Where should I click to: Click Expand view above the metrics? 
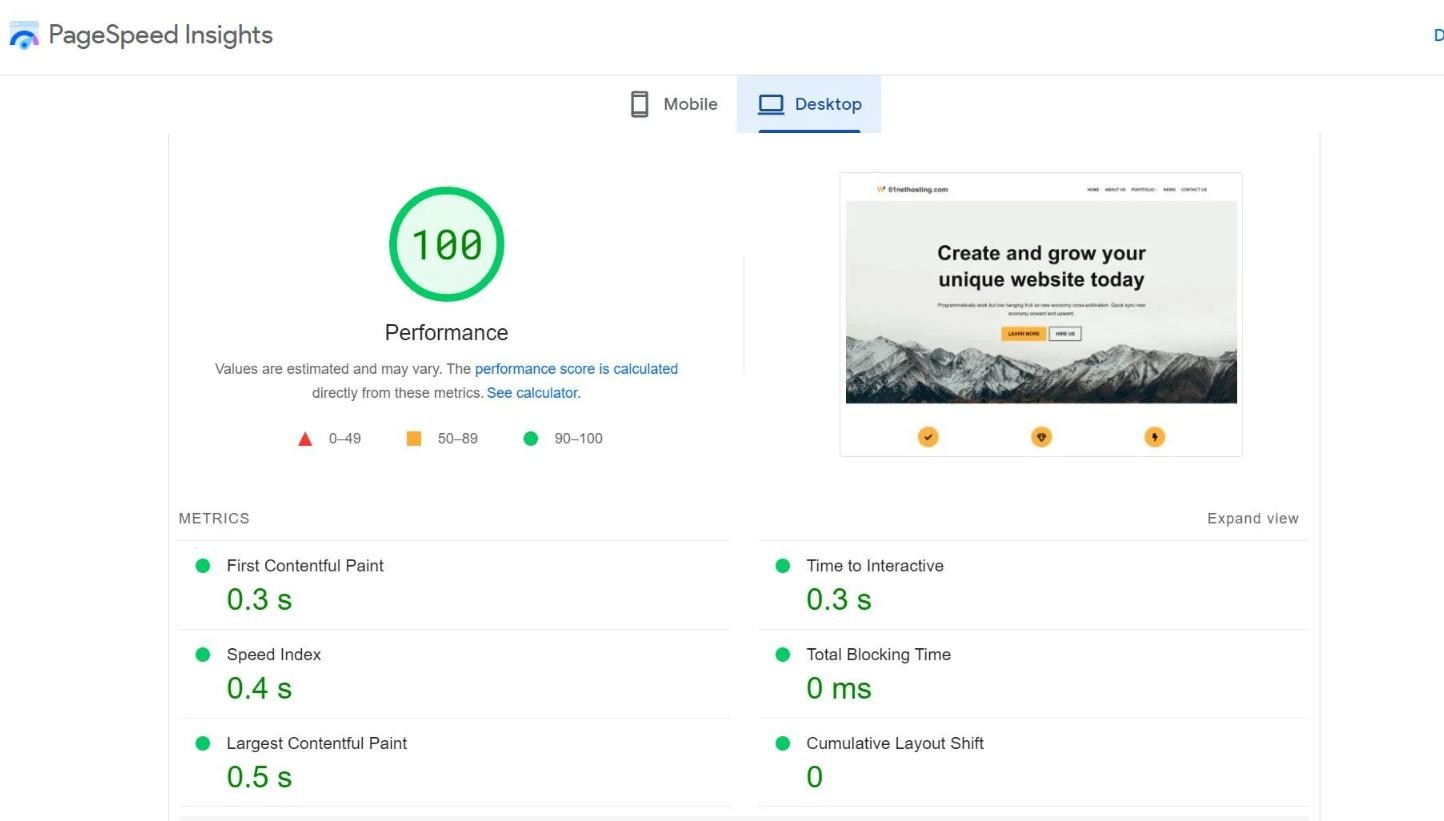point(1252,518)
